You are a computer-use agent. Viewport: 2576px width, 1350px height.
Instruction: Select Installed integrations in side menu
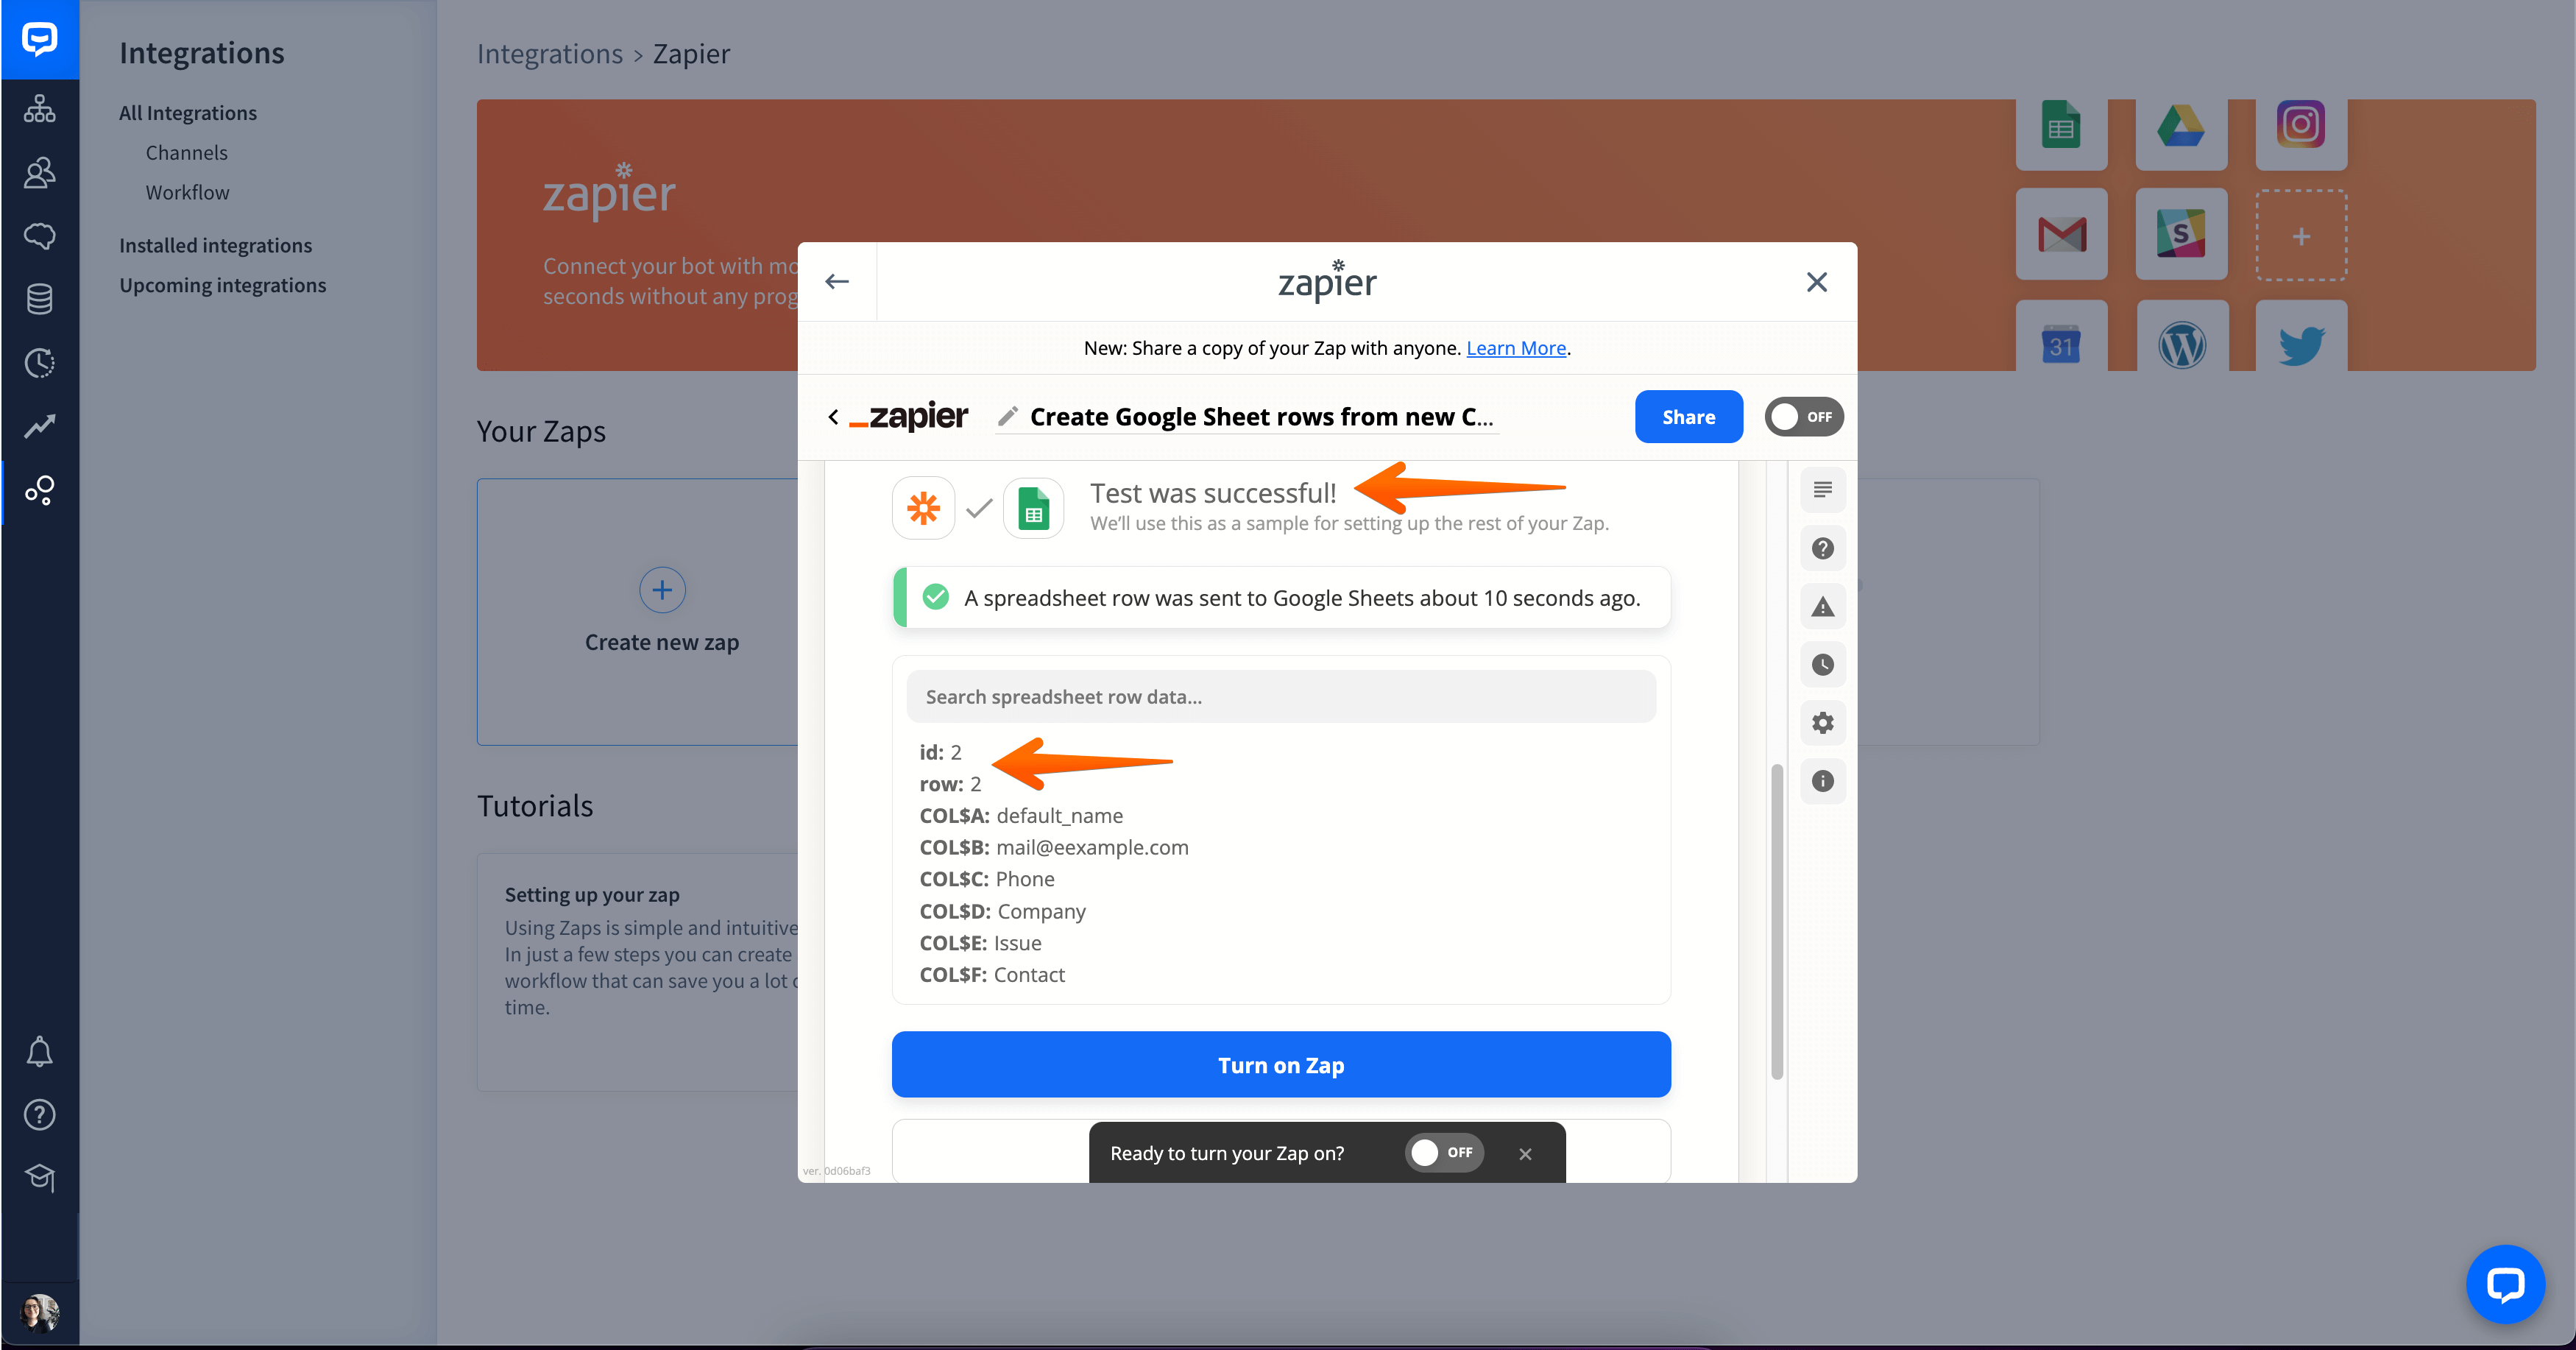216,245
